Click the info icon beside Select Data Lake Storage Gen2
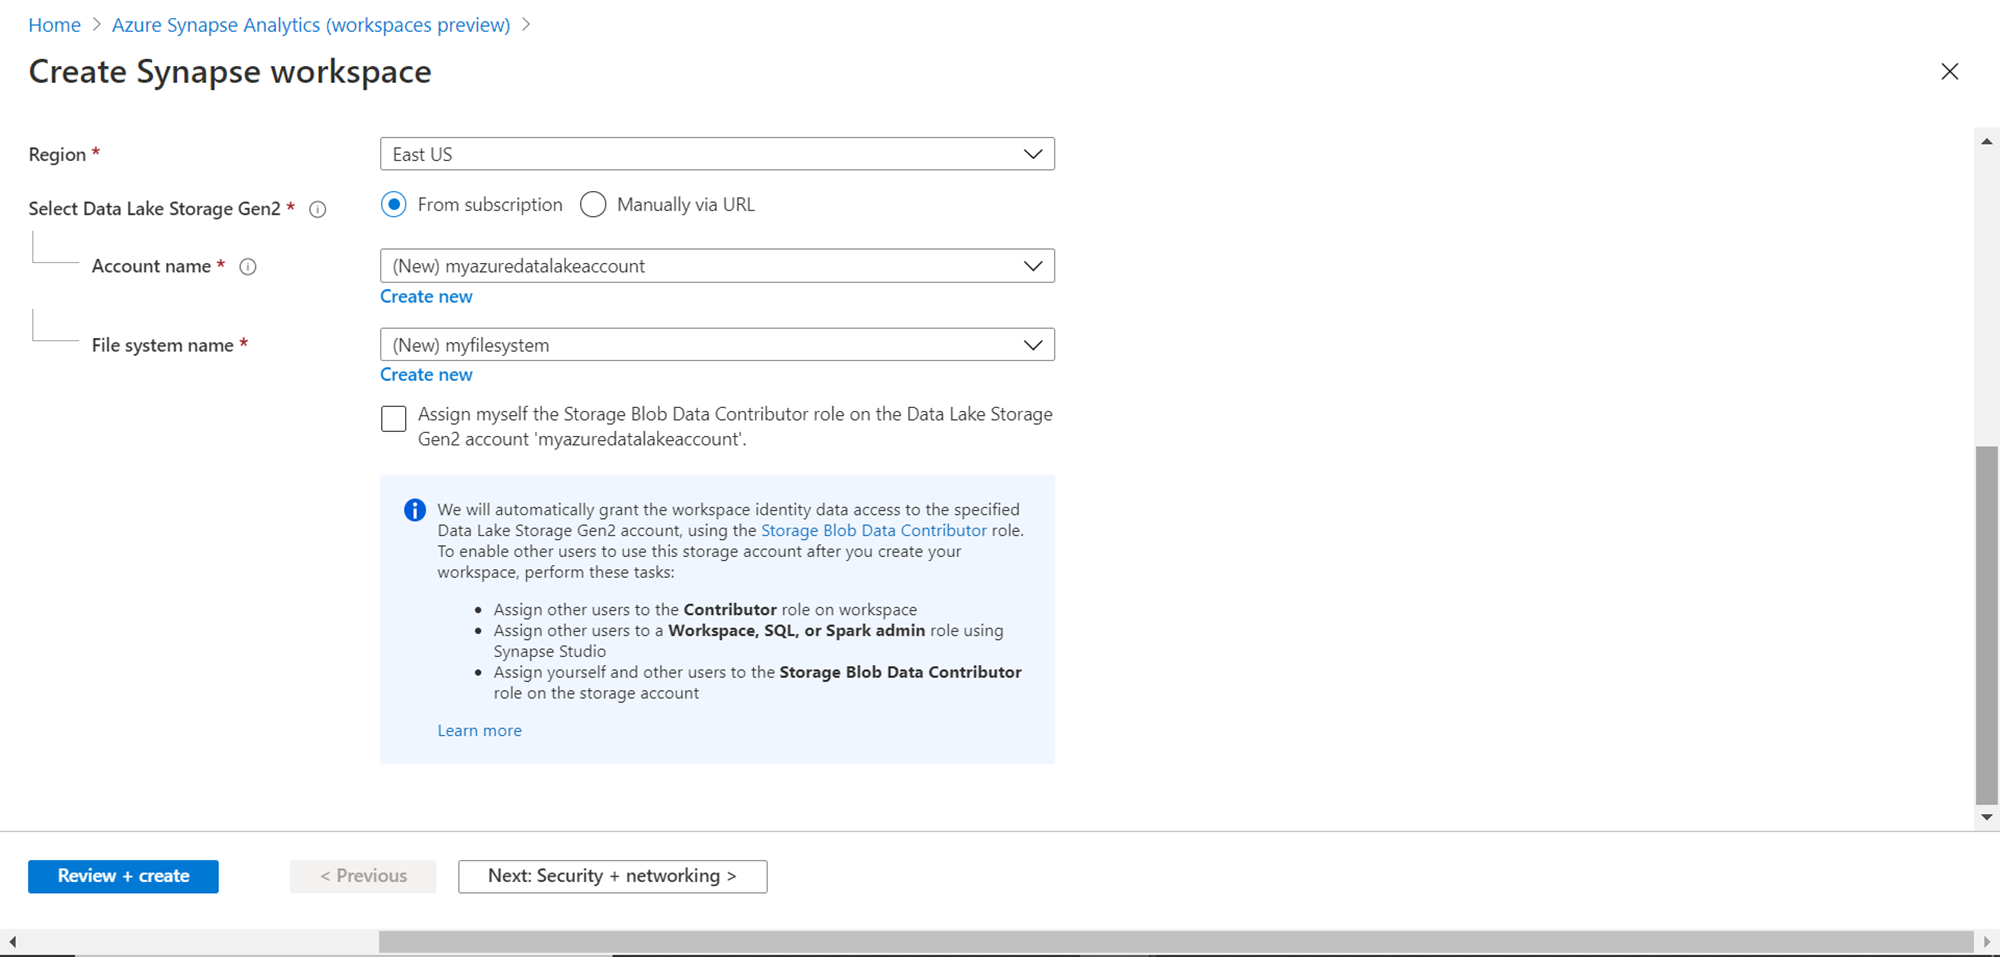This screenshot has height=957, width=2000. [318, 209]
